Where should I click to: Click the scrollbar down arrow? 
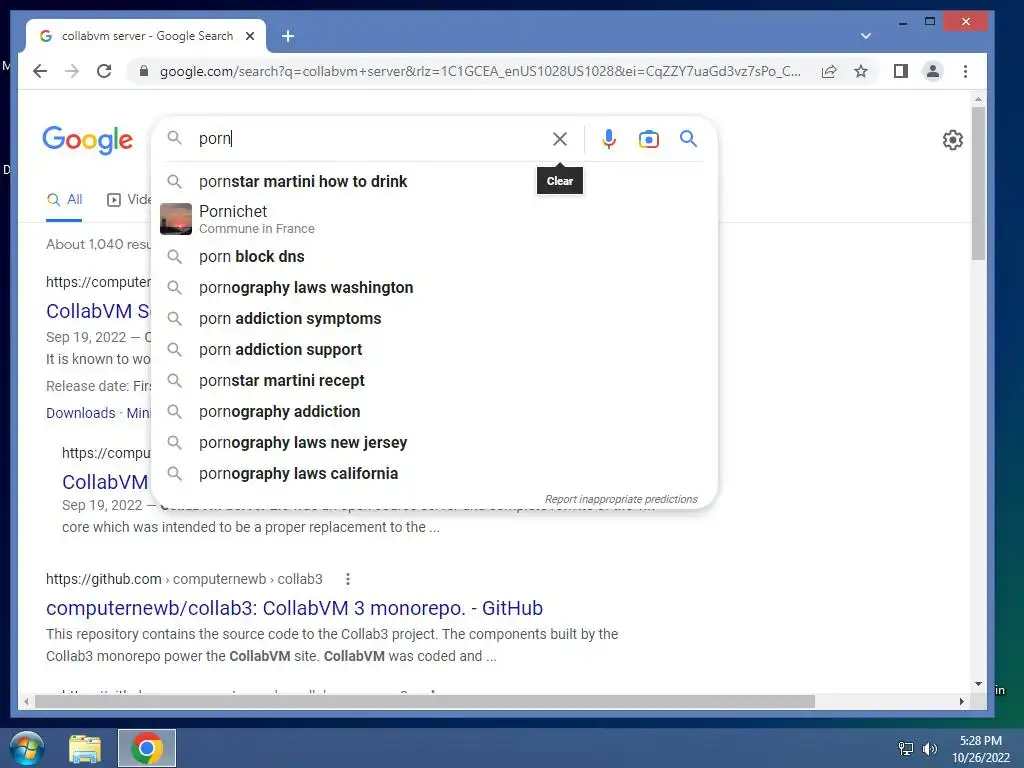978,684
